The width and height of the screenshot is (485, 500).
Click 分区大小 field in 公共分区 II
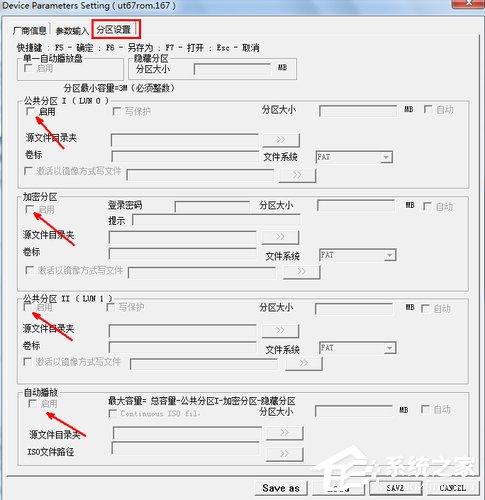[x=354, y=308]
